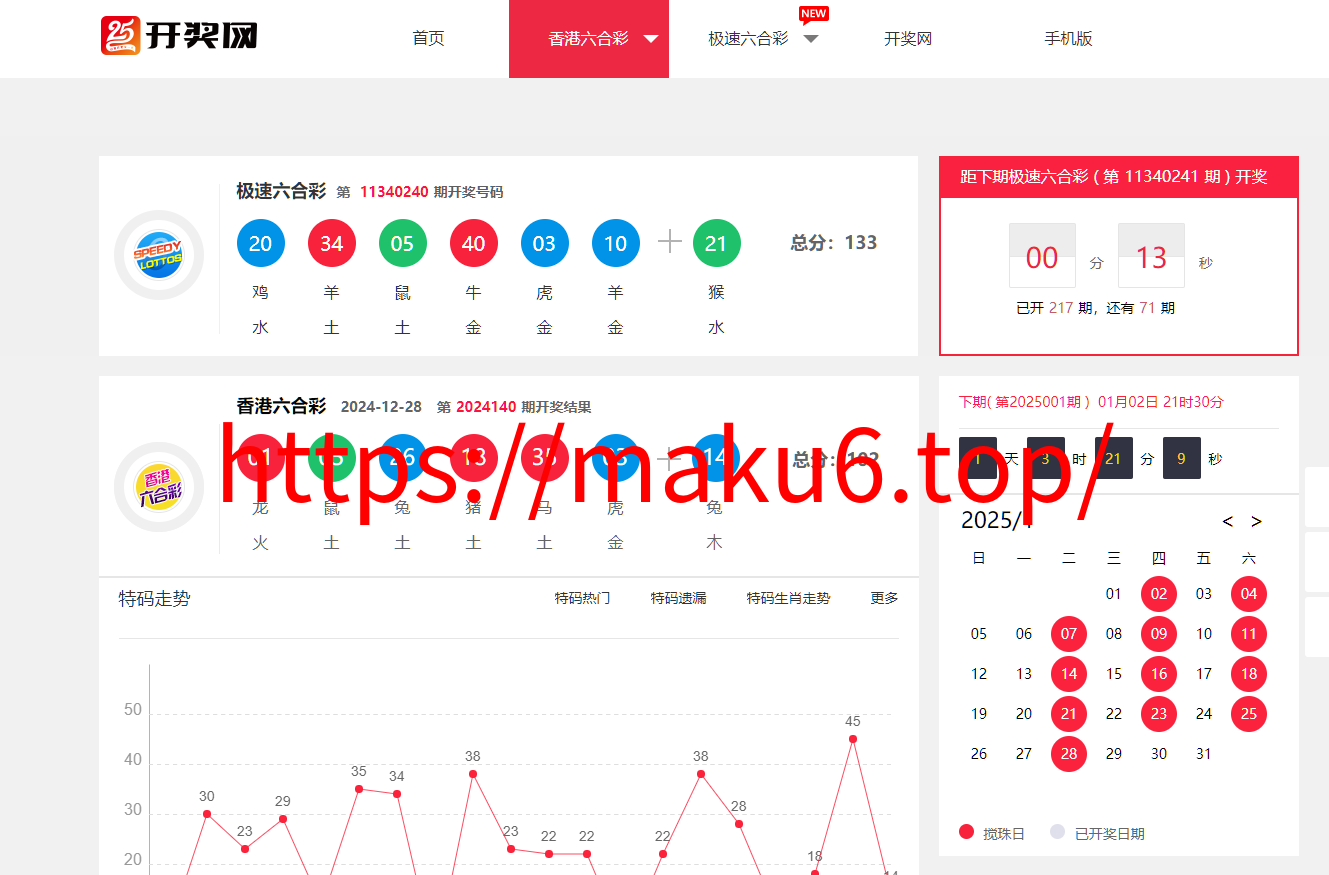1329x875 pixels.
Task: Open the 手机版 nav link
Action: pos(1068,39)
